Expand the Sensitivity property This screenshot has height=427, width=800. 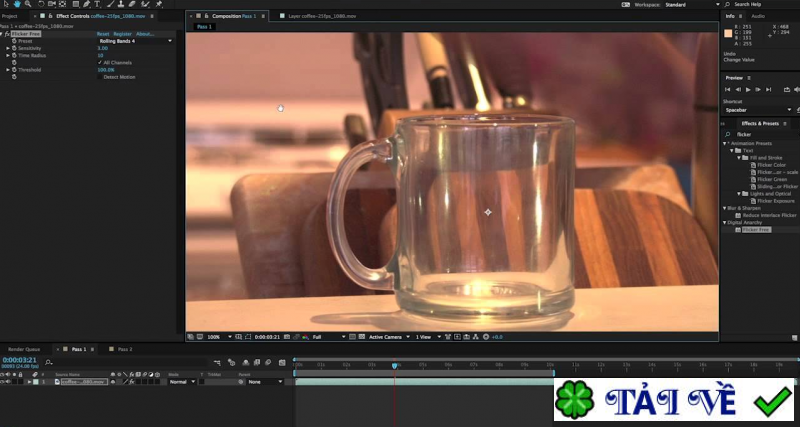(8, 48)
